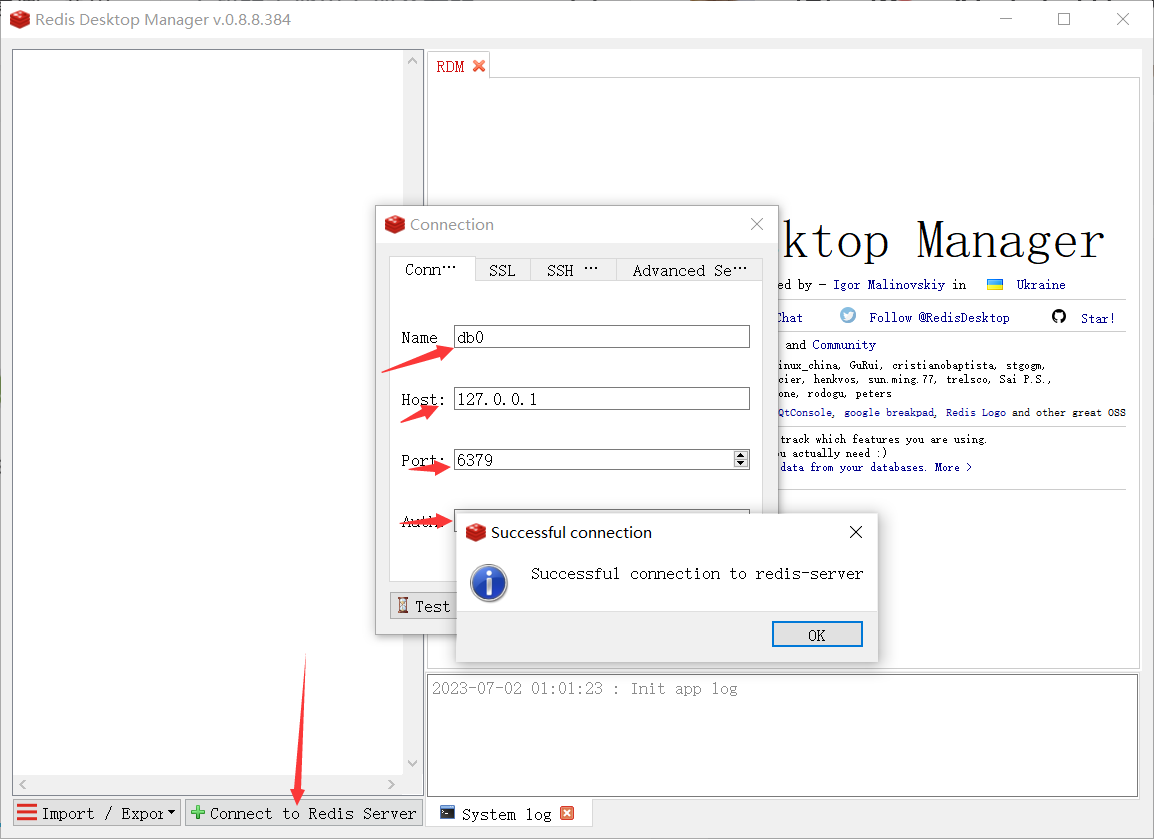
Task: Close the Successful connection dialog
Action: 855,532
